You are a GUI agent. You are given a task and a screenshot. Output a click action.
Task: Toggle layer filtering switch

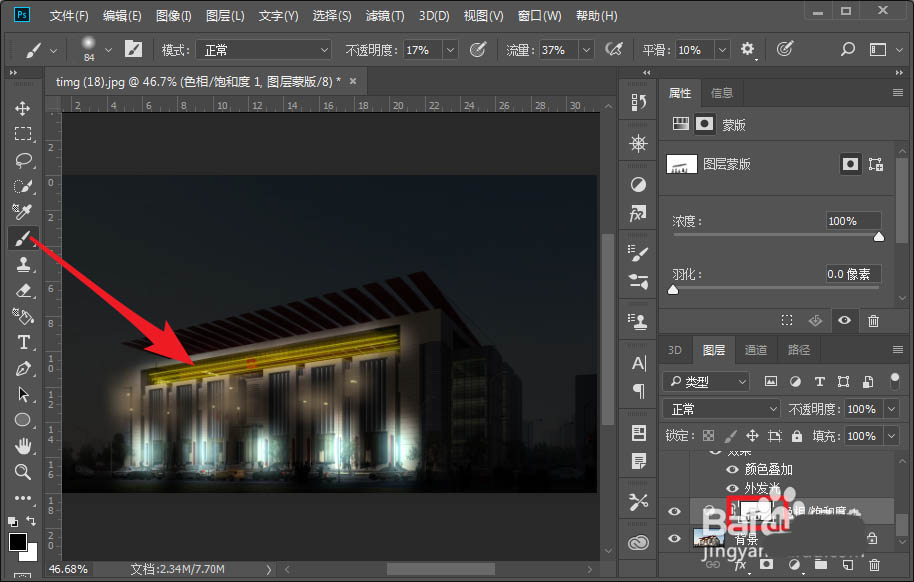click(x=895, y=381)
